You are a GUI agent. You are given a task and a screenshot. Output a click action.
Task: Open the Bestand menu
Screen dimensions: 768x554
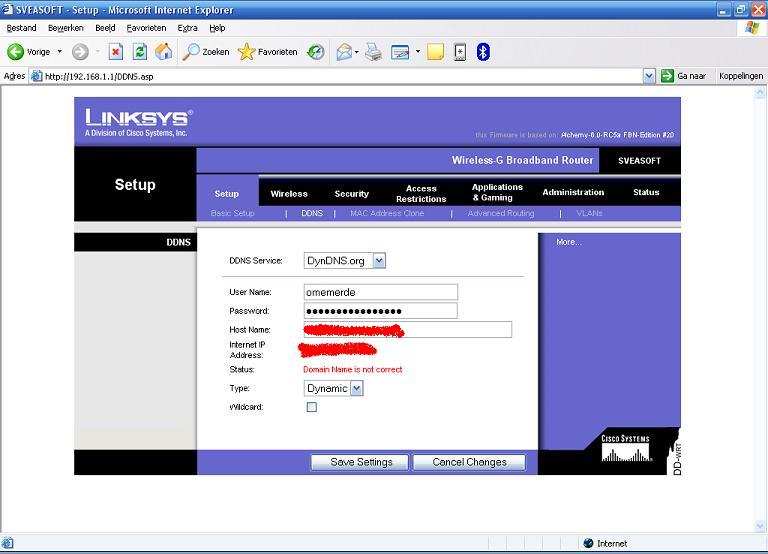pos(21,28)
